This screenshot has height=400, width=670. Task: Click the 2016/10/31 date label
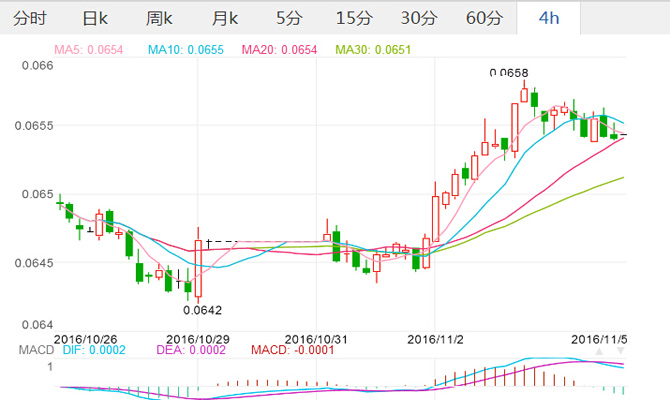click(x=316, y=340)
